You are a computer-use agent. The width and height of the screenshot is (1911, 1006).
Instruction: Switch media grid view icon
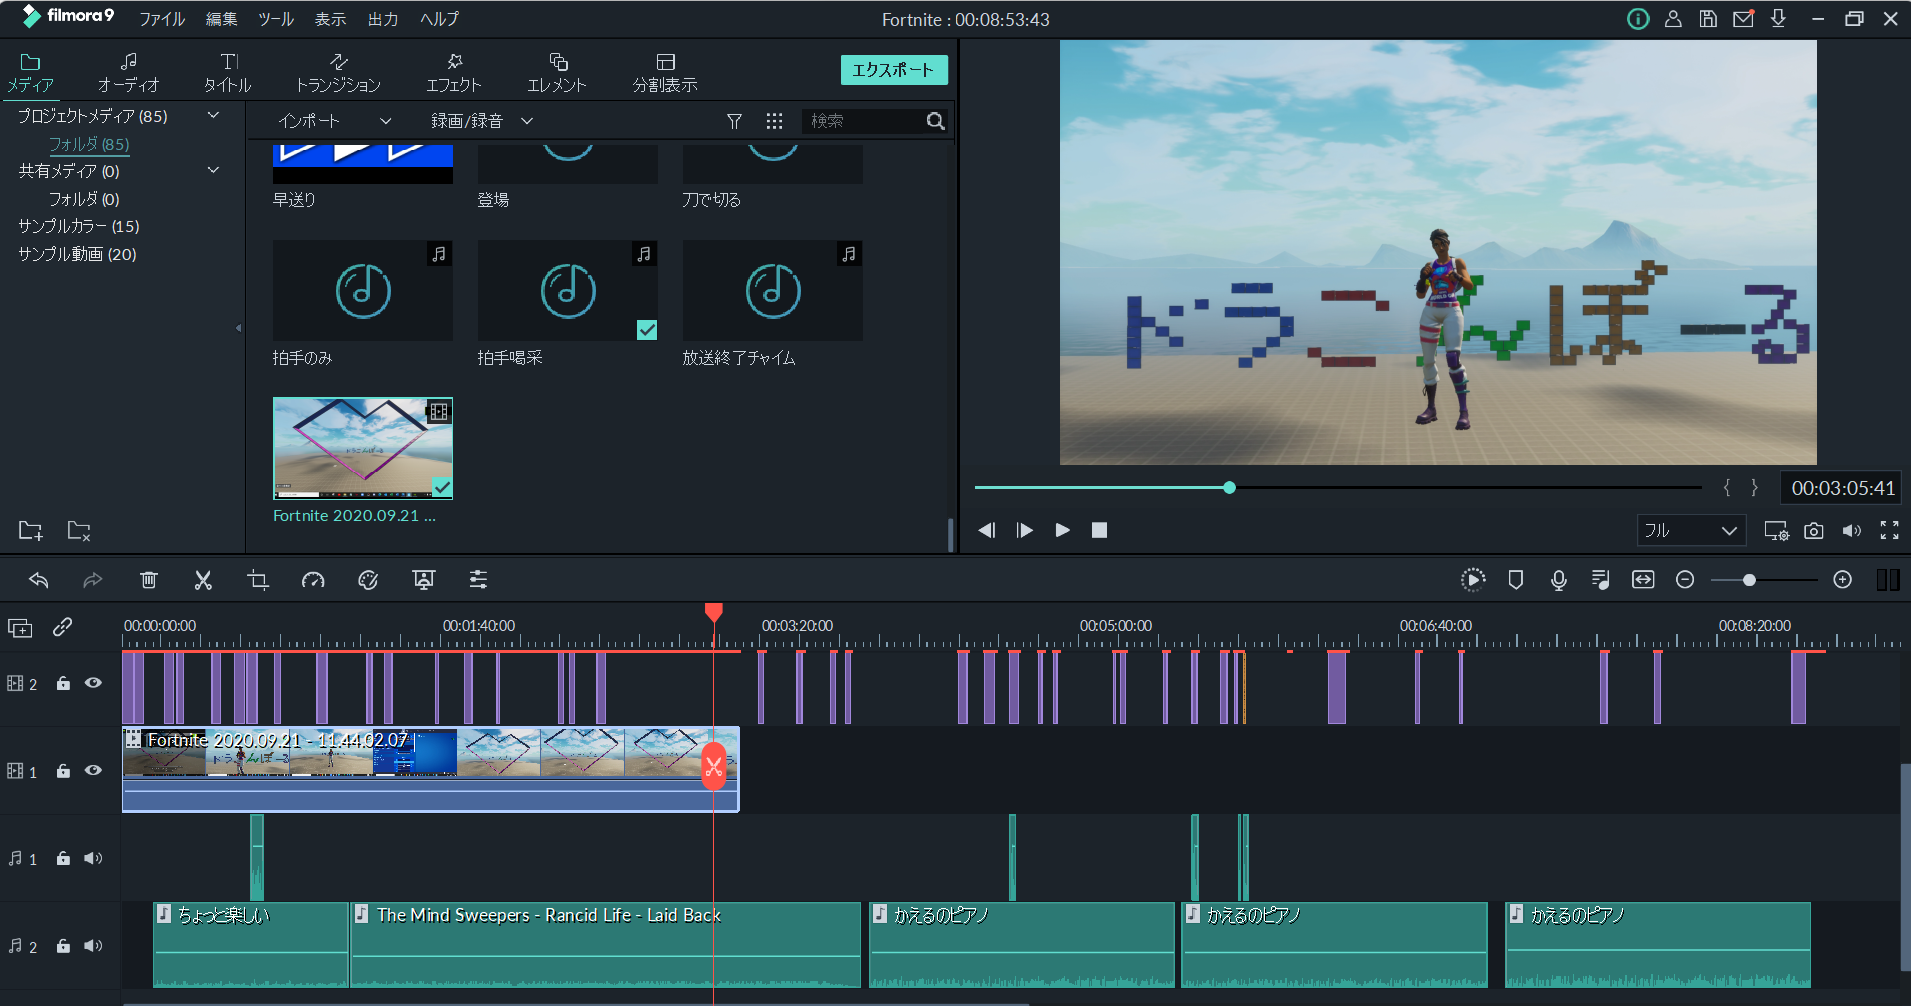pyautogui.click(x=774, y=121)
